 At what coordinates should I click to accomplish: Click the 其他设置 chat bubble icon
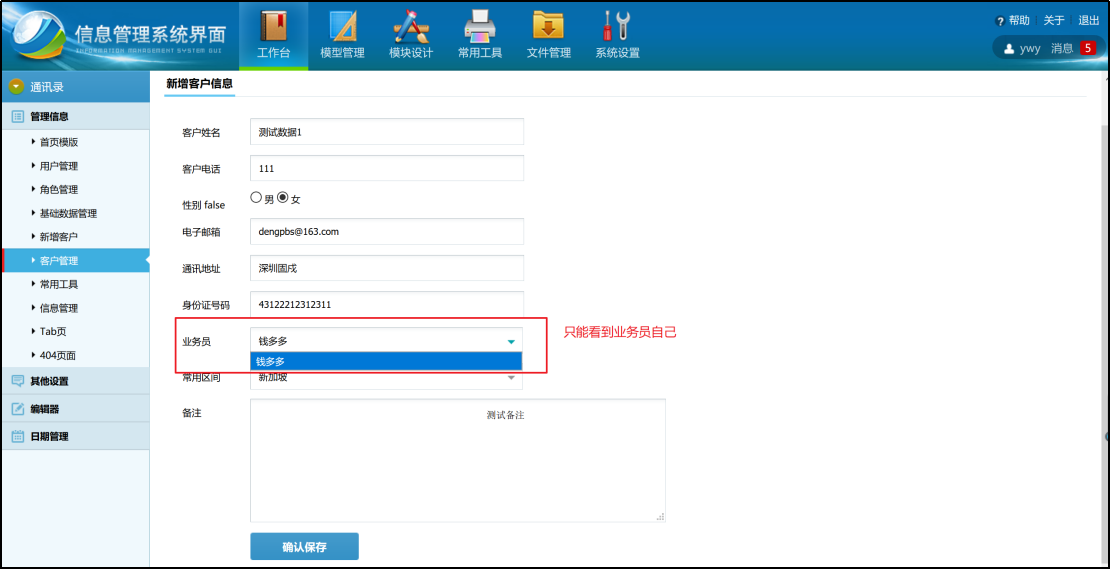click(18, 381)
